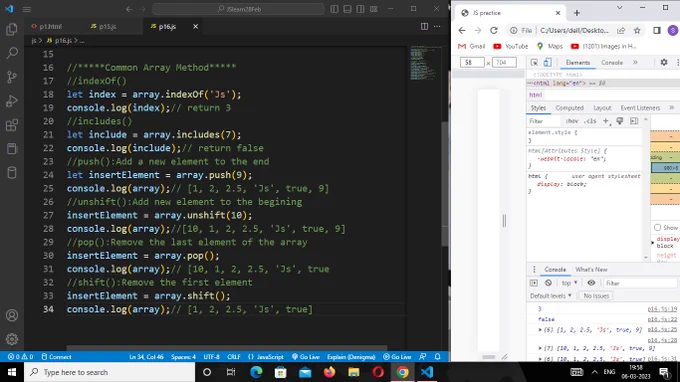Bookmark this page with the star icon
Viewport: 680px width, 382px height.
pos(637,30)
